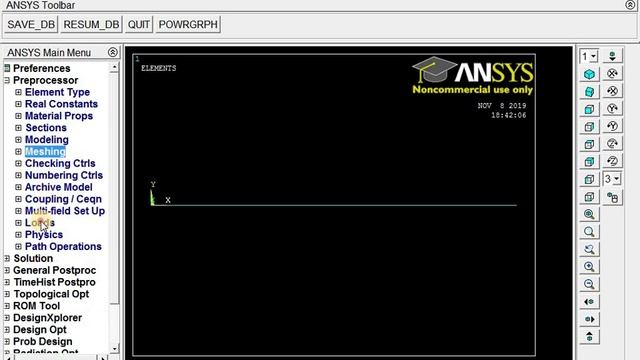Expand General Postproc plus box

click(x=7, y=270)
